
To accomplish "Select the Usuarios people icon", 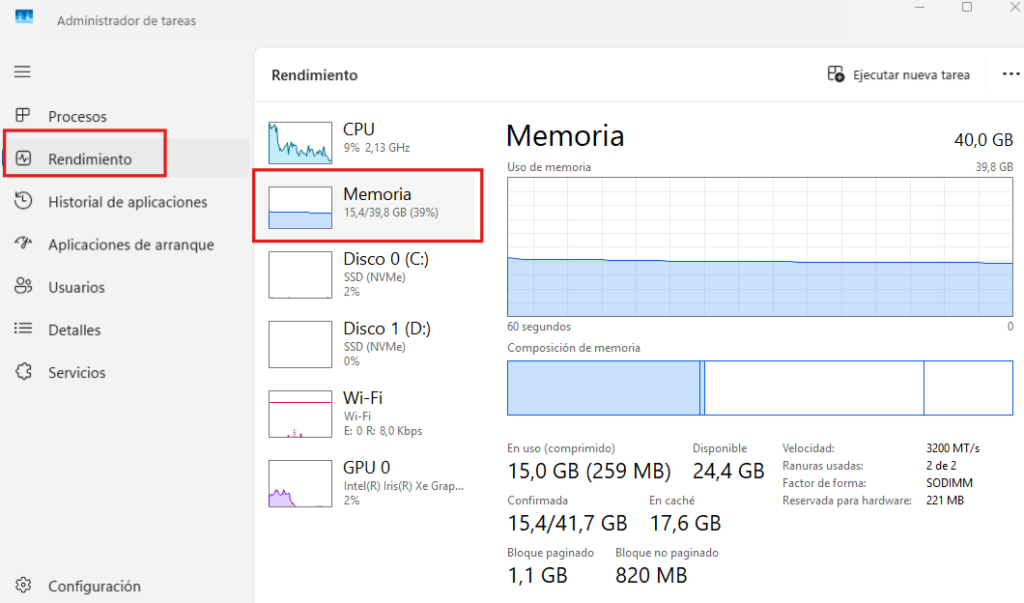I will 23,287.
